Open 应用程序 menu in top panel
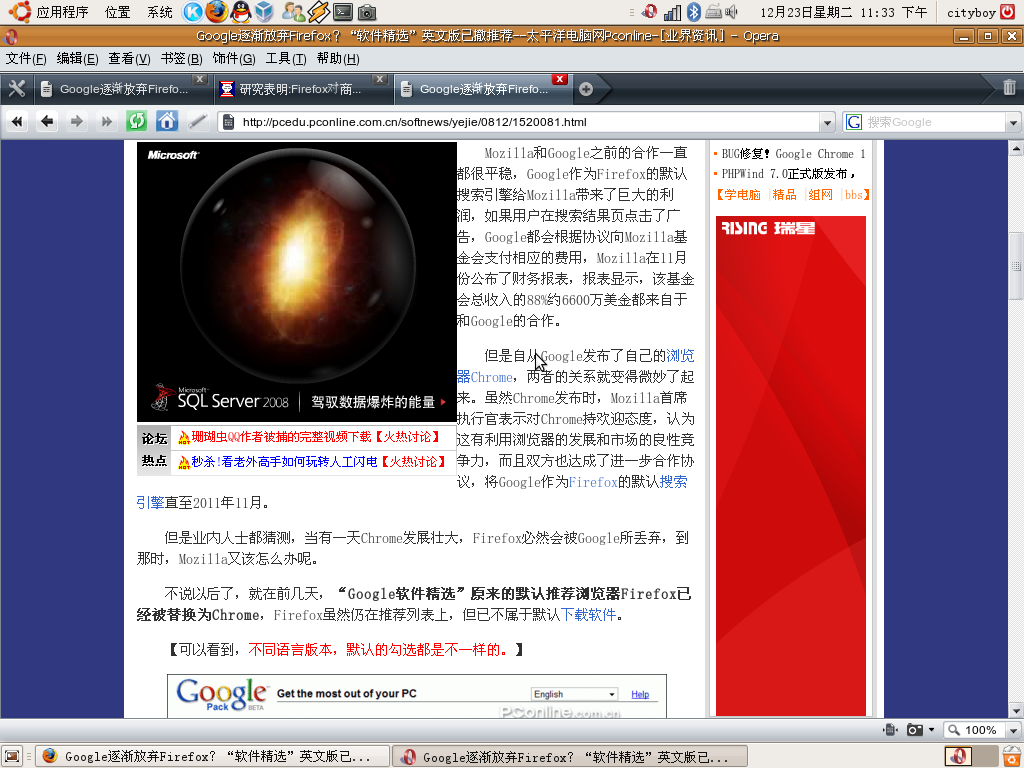The width and height of the screenshot is (1024, 768). [62, 12]
